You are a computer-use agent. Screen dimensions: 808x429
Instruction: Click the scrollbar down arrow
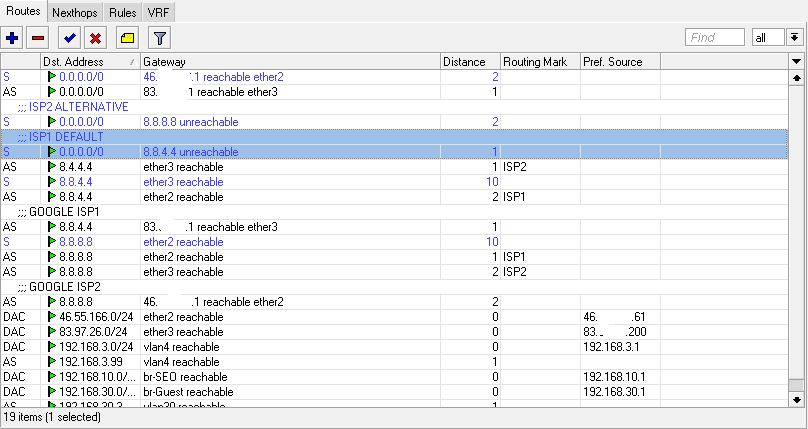796,398
